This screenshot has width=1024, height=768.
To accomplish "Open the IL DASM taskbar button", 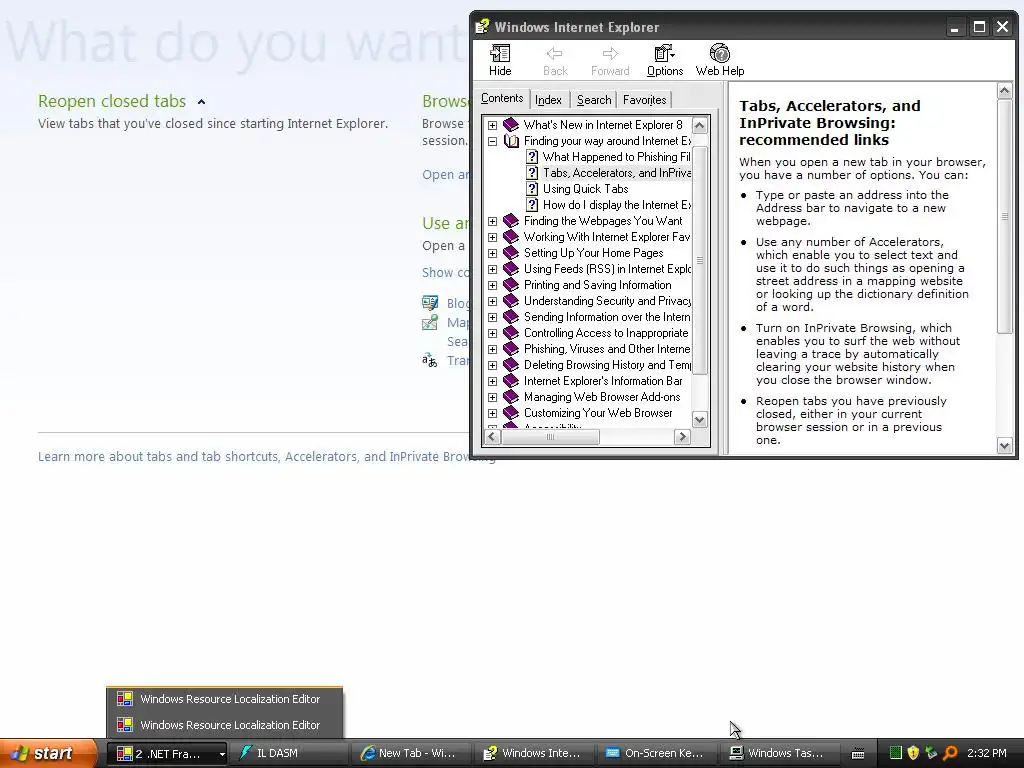I will point(287,753).
